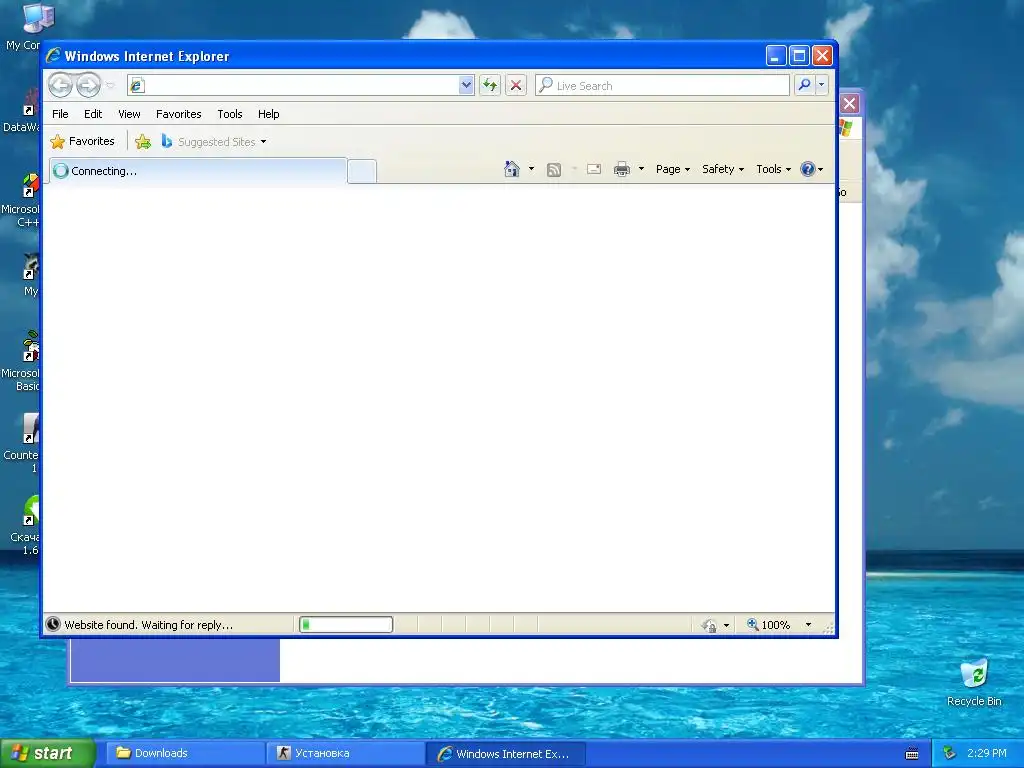This screenshot has width=1024, height=768.
Task: Open the search provider options dropdown
Action: pyautogui.click(x=822, y=85)
